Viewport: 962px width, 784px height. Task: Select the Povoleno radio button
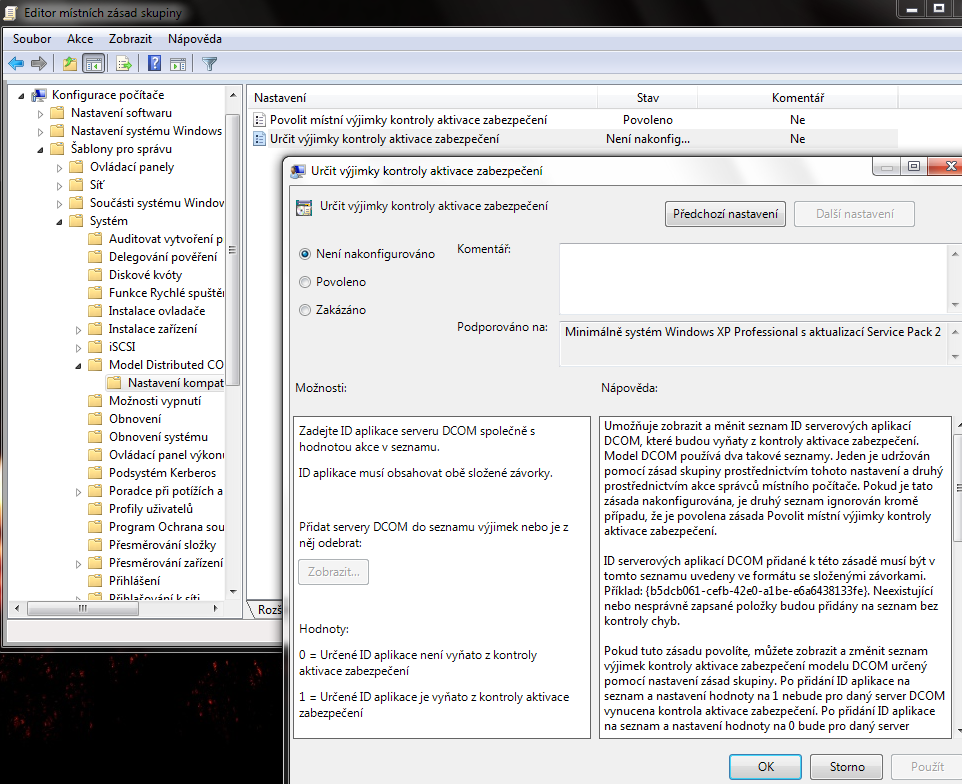click(305, 282)
